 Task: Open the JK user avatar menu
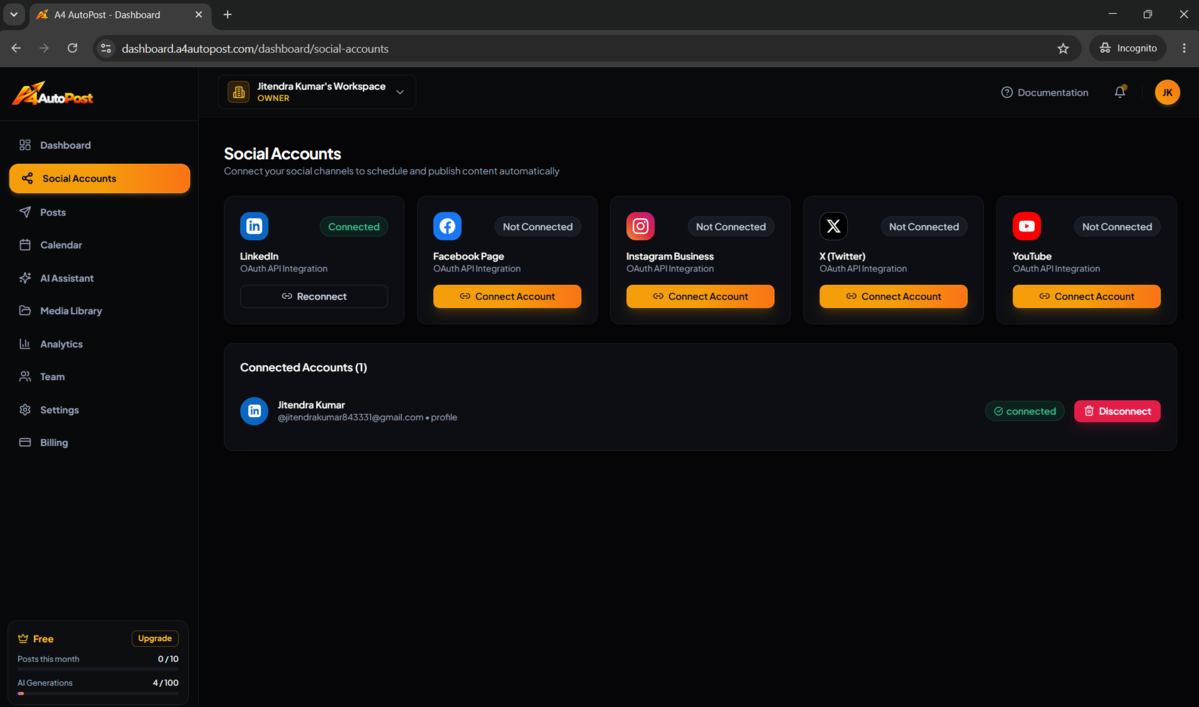pos(1167,92)
